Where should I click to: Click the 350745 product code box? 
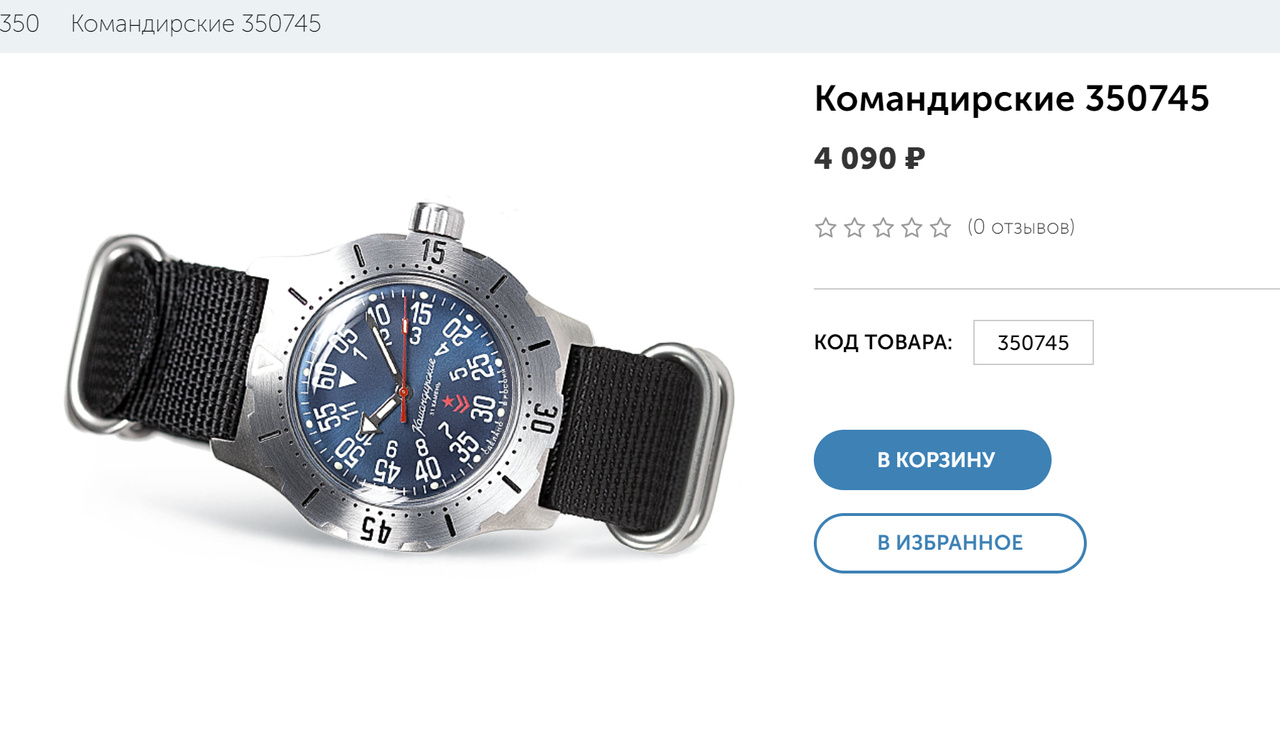(1033, 343)
